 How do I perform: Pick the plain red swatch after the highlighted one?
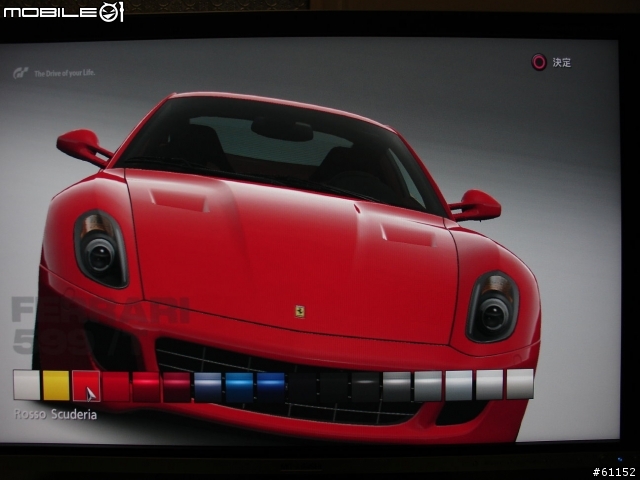click(x=116, y=386)
